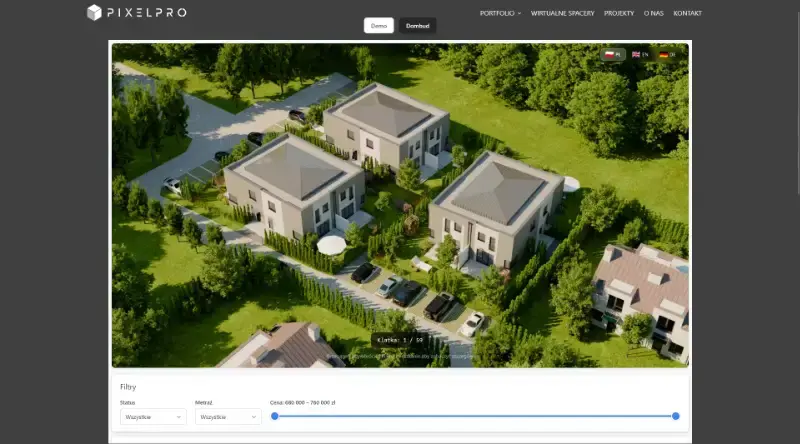The width and height of the screenshot is (800, 444).
Task: Click the Klatka frame counter label
Action: tap(399, 340)
